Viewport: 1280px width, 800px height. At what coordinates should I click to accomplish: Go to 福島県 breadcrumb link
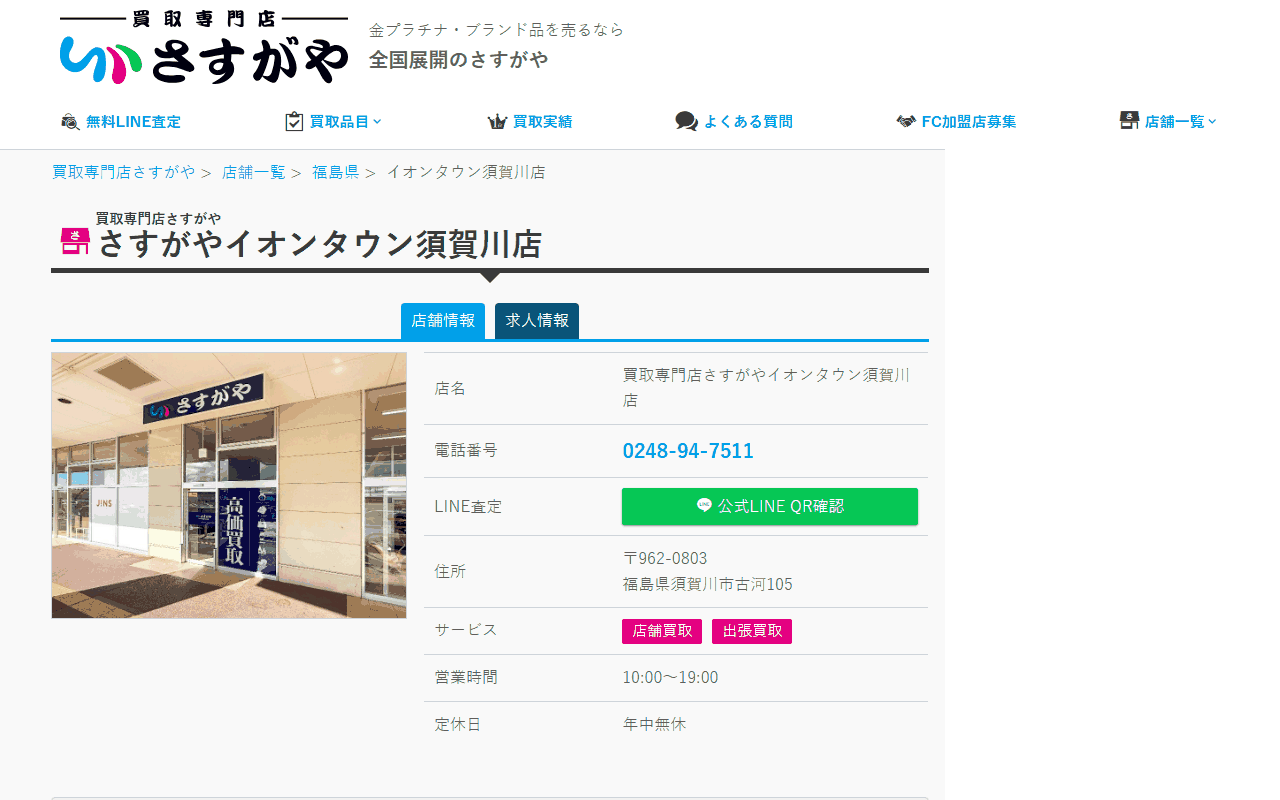pos(336,172)
